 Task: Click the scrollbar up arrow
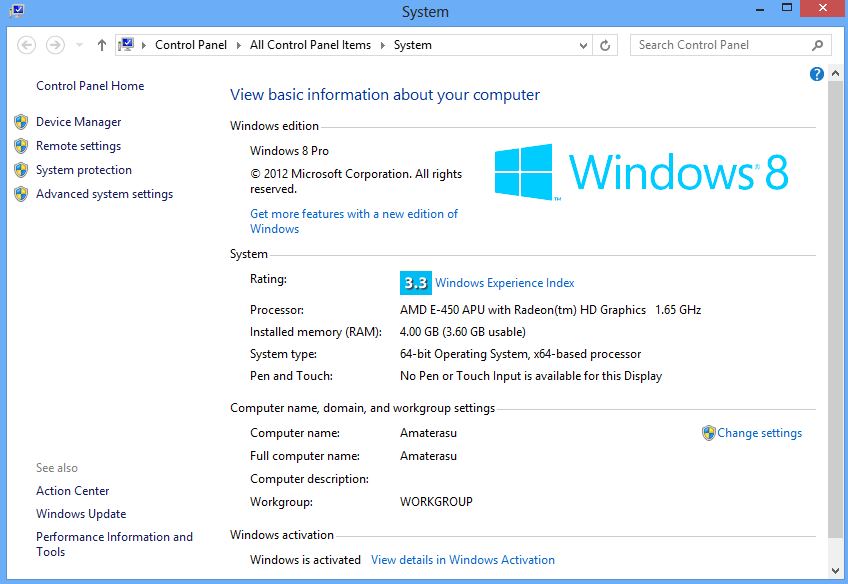836,73
